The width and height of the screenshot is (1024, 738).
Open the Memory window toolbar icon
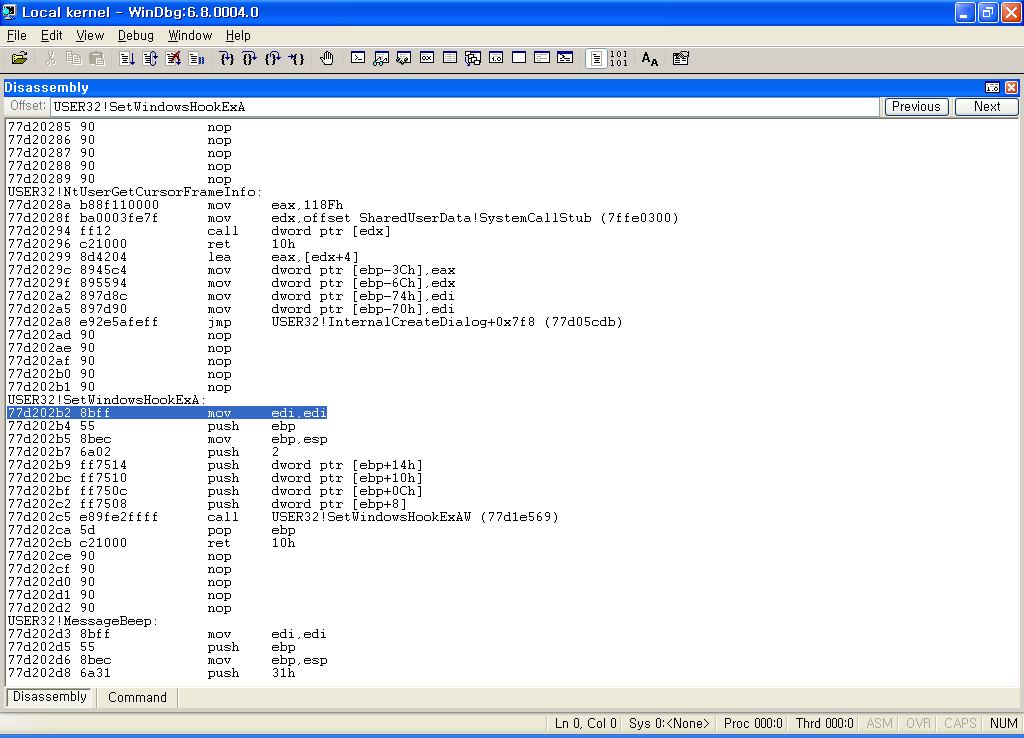[450, 59]
